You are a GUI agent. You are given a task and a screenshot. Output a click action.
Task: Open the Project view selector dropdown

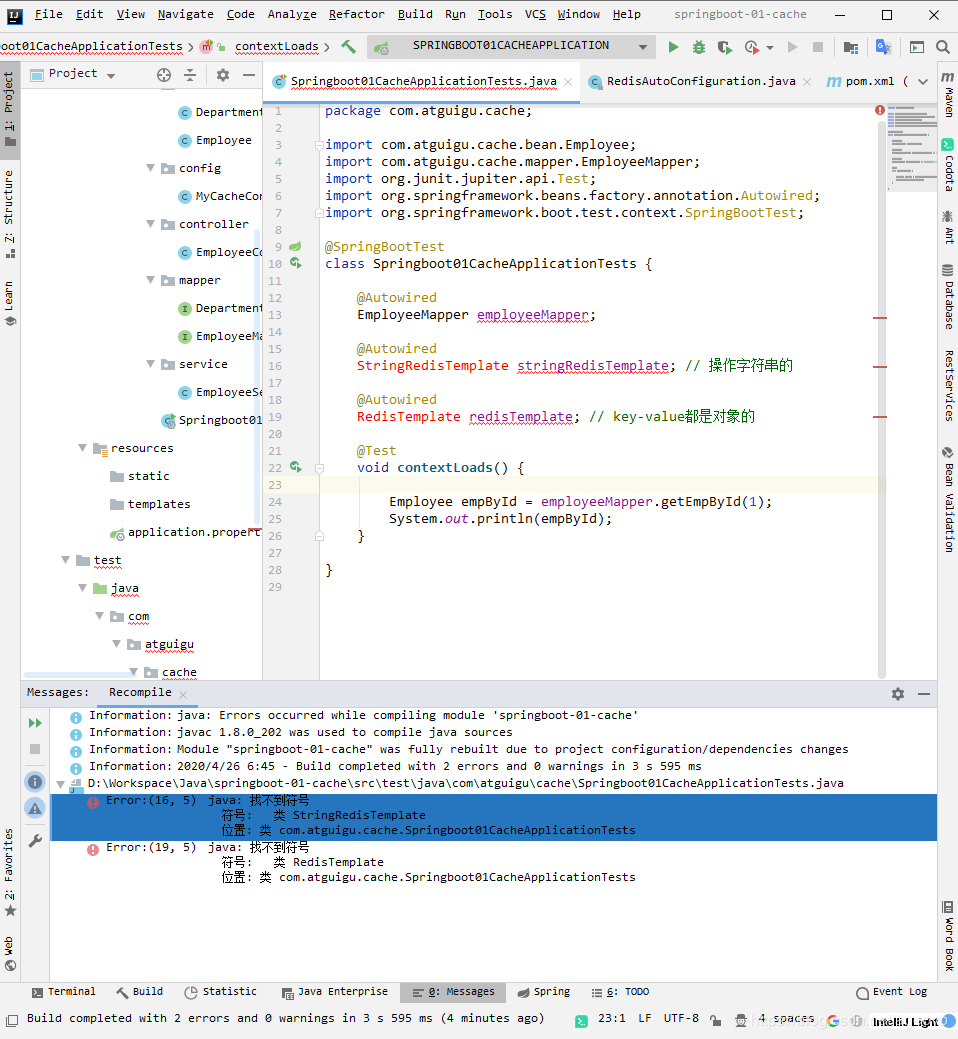[x=110, y=74]
